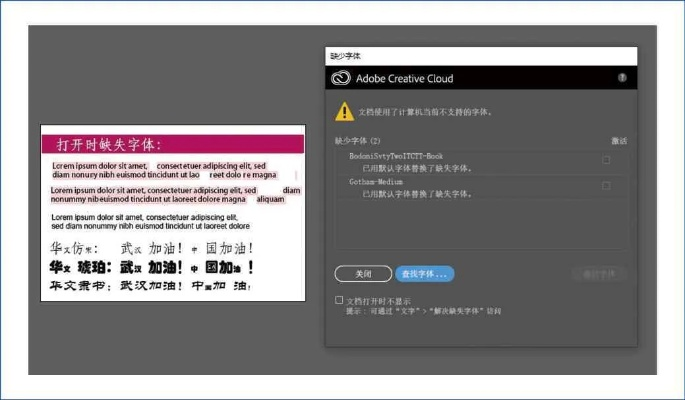685x400 pixels.
Task: Select the BodoniSvtyTwoITCTT-Book font entry
Action: tap(396, 157)
